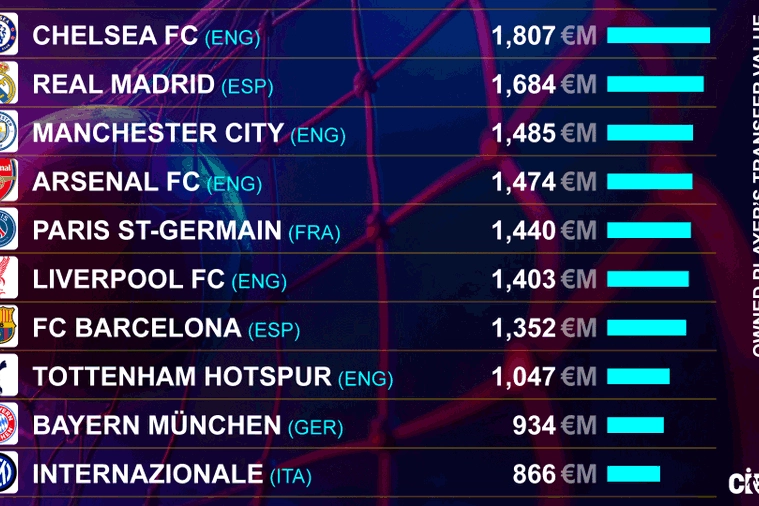
Task: Select the CHELSEA FC team name
Action: [115, 36]
